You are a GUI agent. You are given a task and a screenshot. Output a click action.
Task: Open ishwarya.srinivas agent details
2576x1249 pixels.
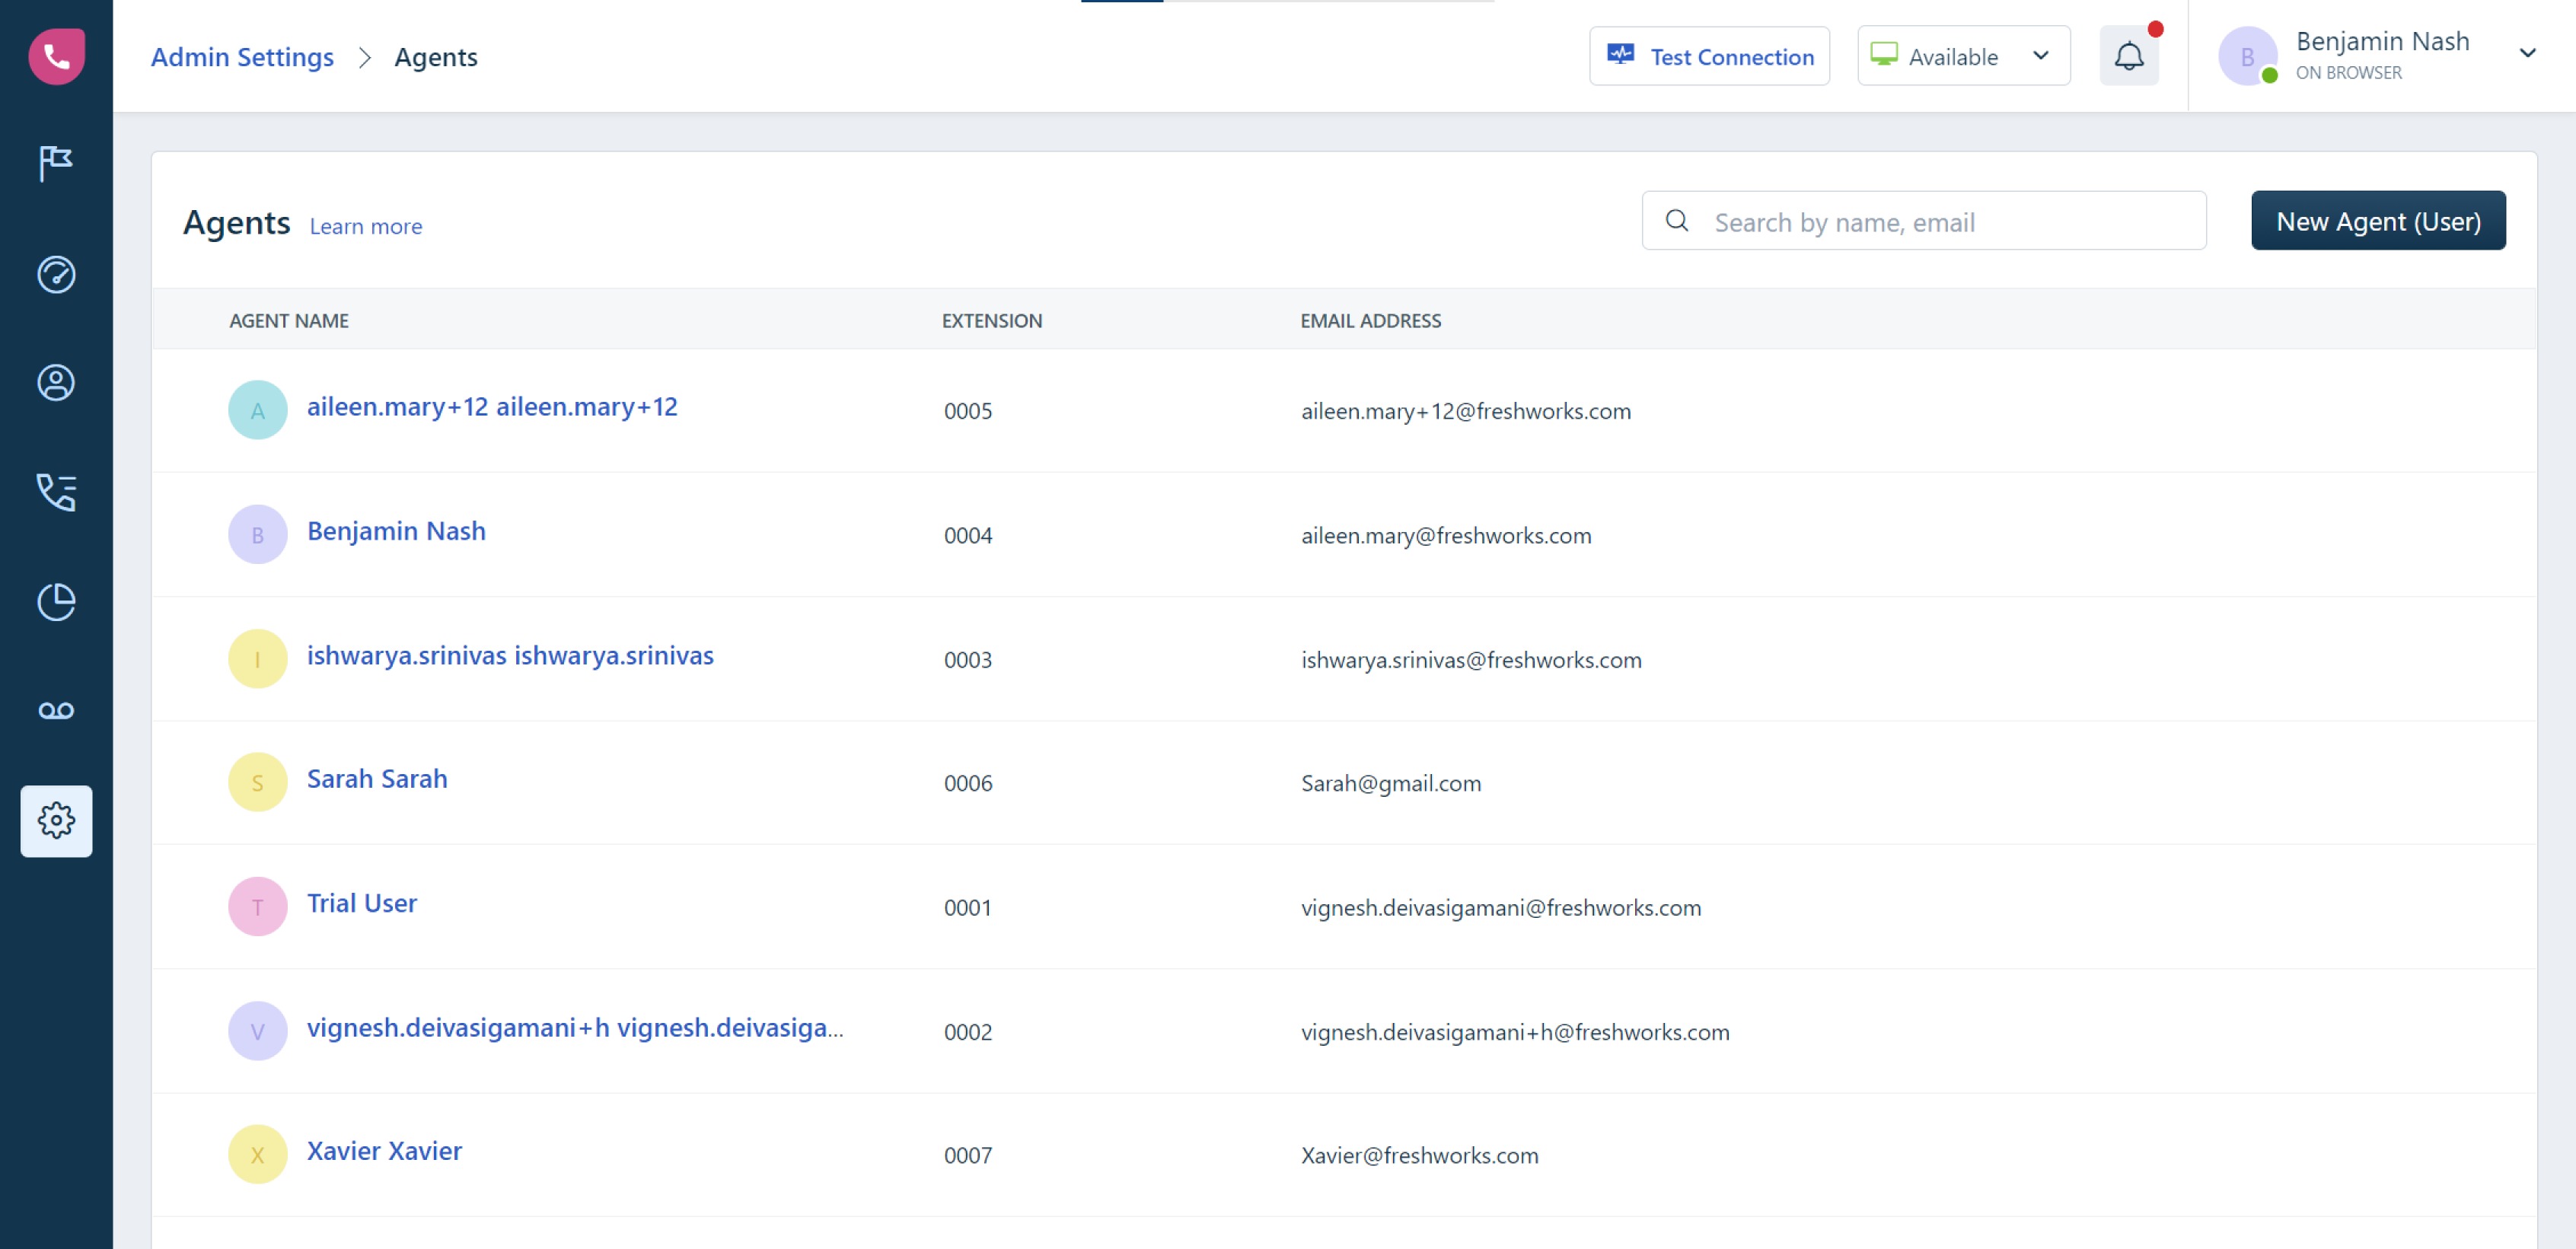point(509,655)
